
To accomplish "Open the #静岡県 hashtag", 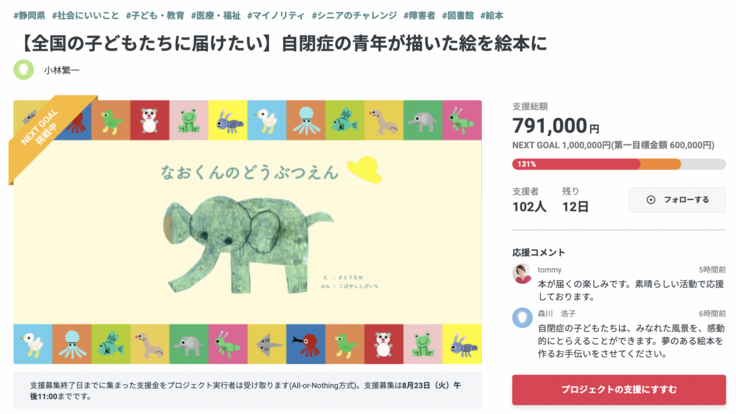I will [x=30, y=16].
